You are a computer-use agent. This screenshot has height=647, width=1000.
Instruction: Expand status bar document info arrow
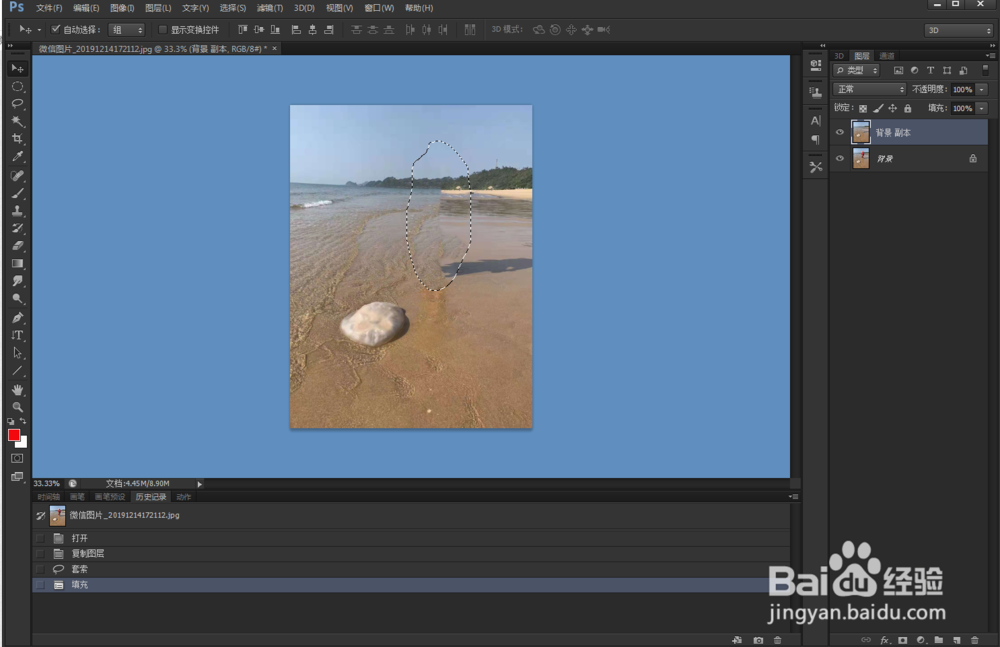200,484
